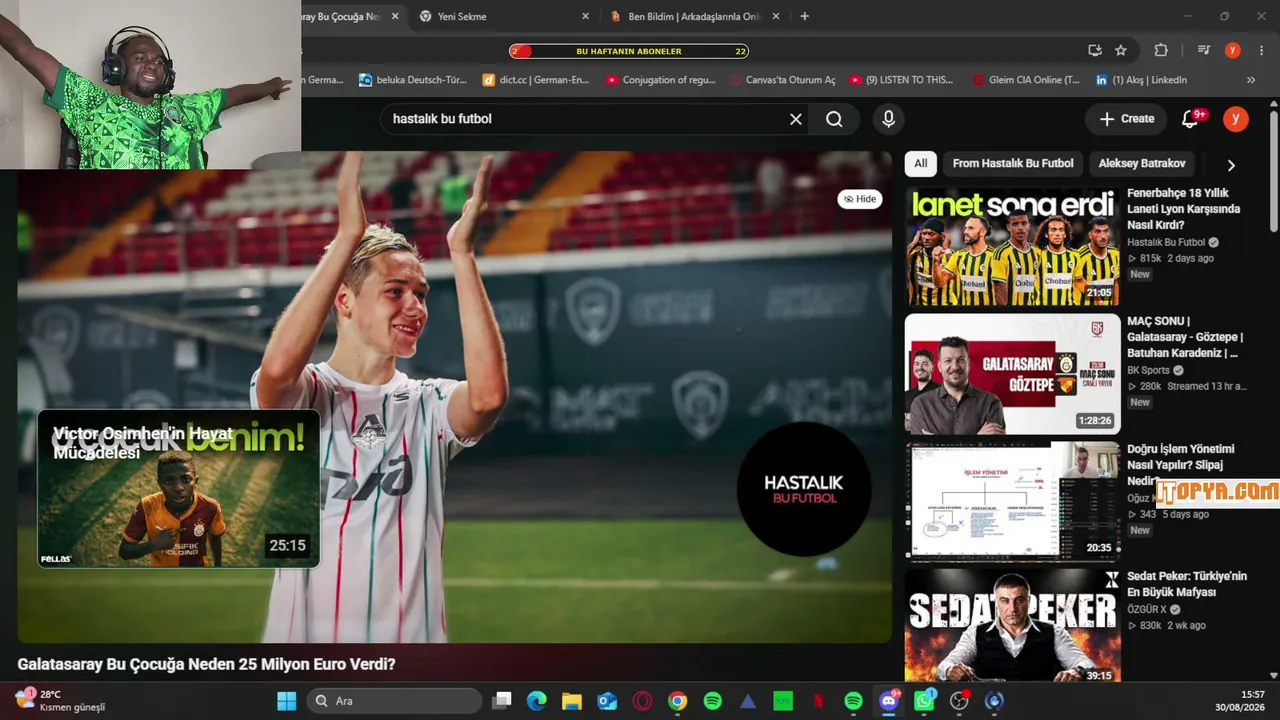Viewport: 1280px width, 720px height.
Task: Open the YouTube notifications bell
Action: [1190, 119]
